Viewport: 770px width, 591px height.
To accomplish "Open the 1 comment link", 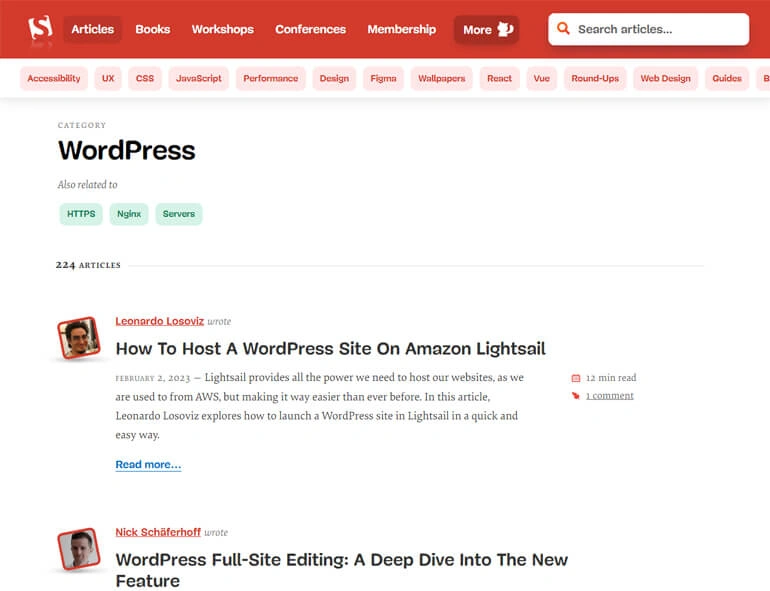I will click(x=609, y=396).
